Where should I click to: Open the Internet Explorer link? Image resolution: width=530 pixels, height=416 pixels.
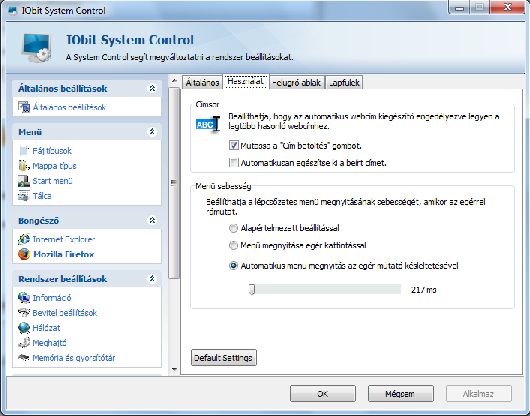(x=64, y=239)
